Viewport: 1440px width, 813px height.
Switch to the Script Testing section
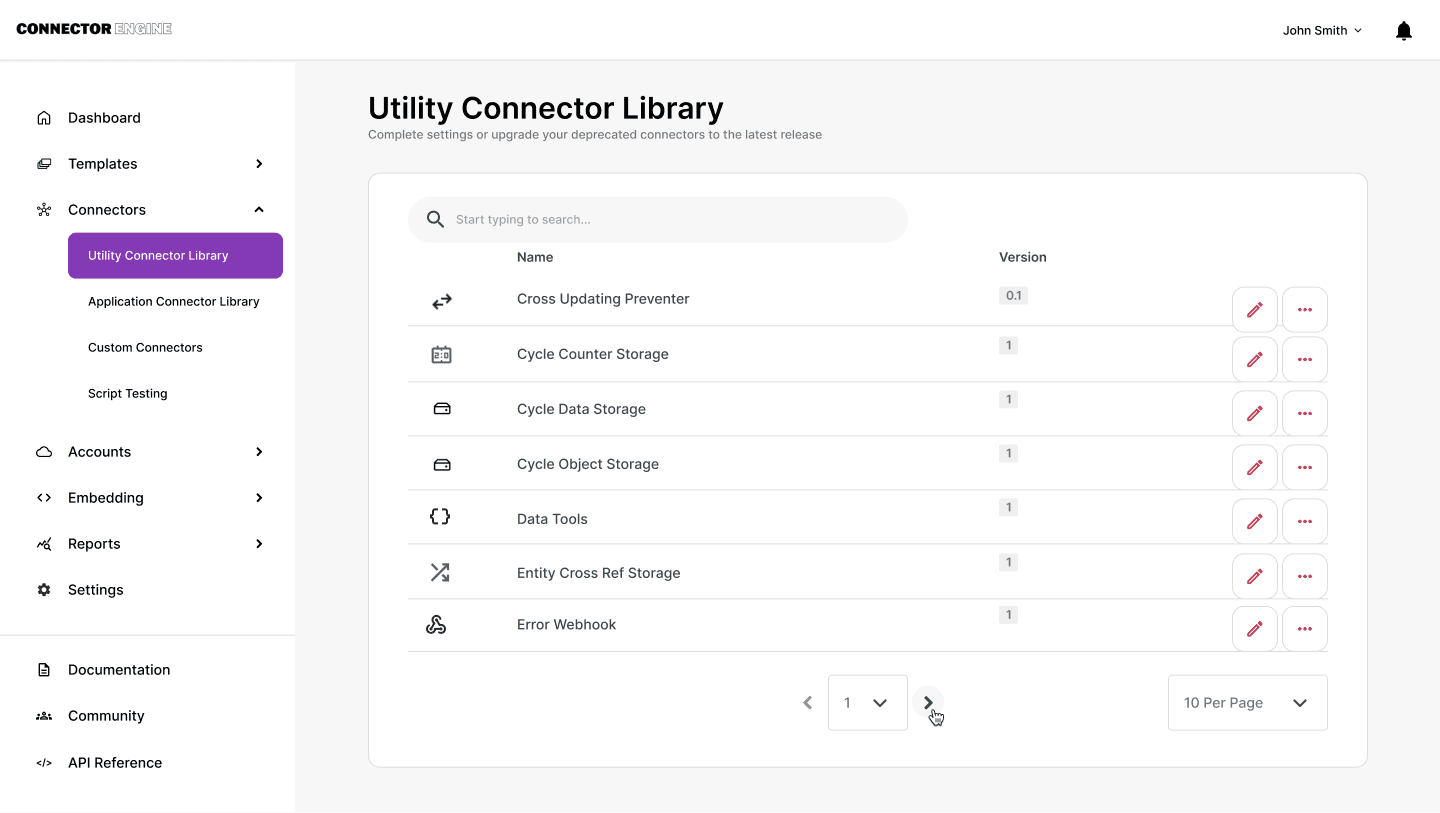(x=127, y=393)
